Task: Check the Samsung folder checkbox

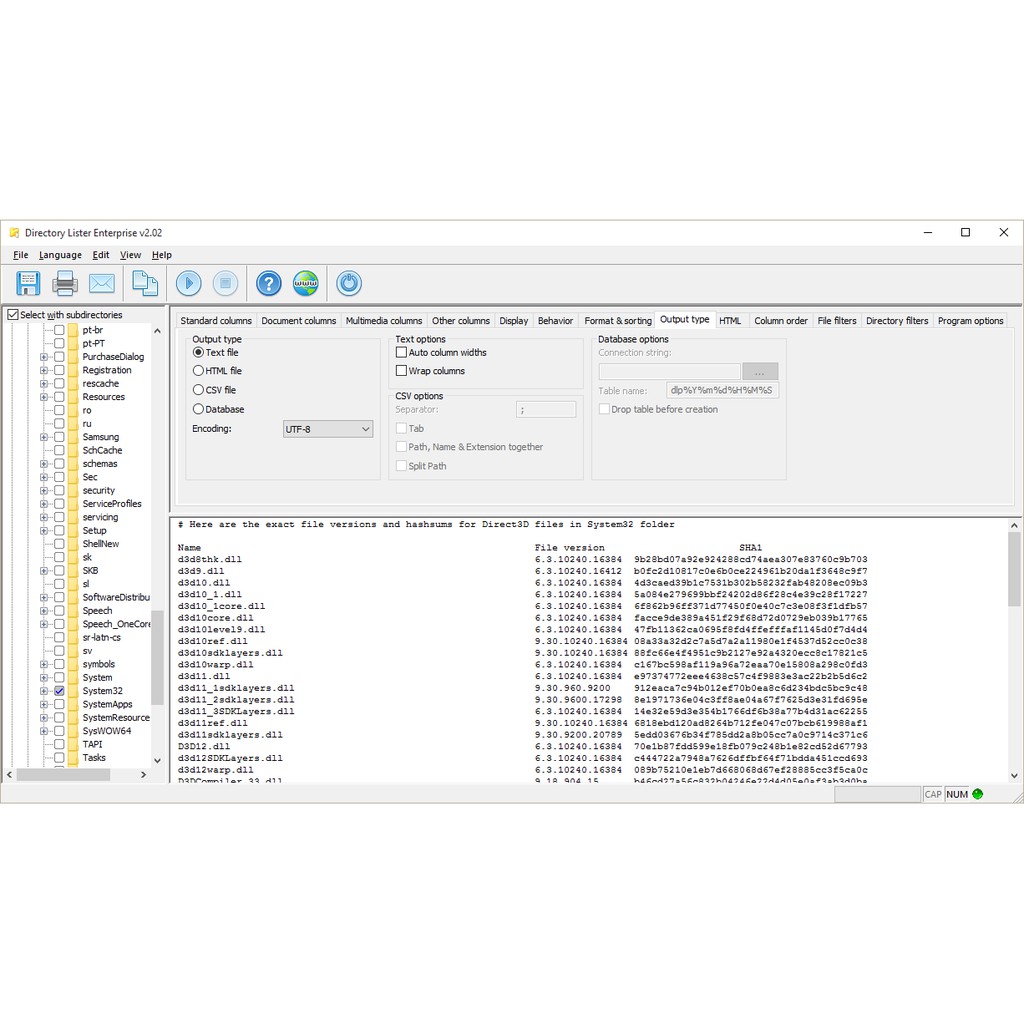Action: point(59,437)
